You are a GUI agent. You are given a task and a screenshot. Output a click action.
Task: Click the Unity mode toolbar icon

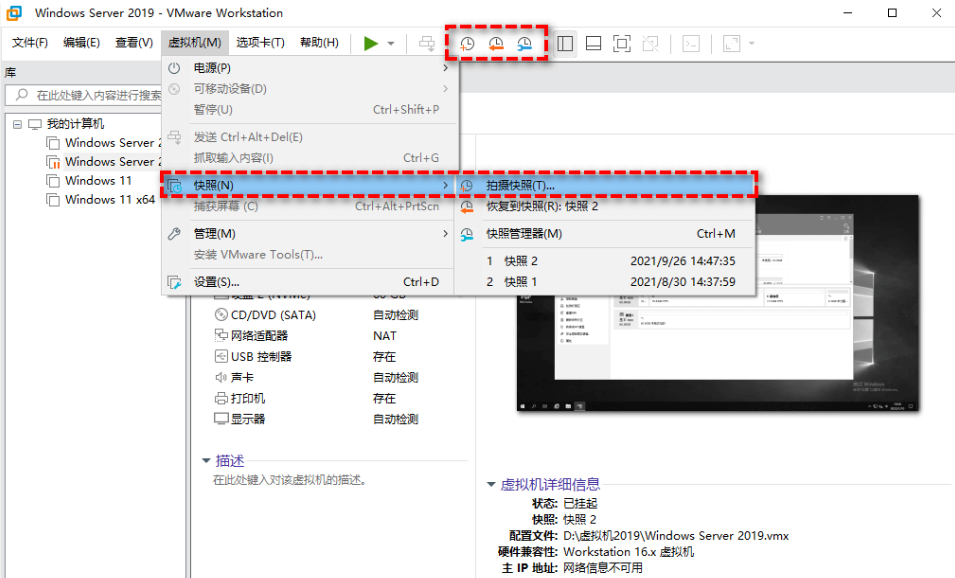[650, 43]
